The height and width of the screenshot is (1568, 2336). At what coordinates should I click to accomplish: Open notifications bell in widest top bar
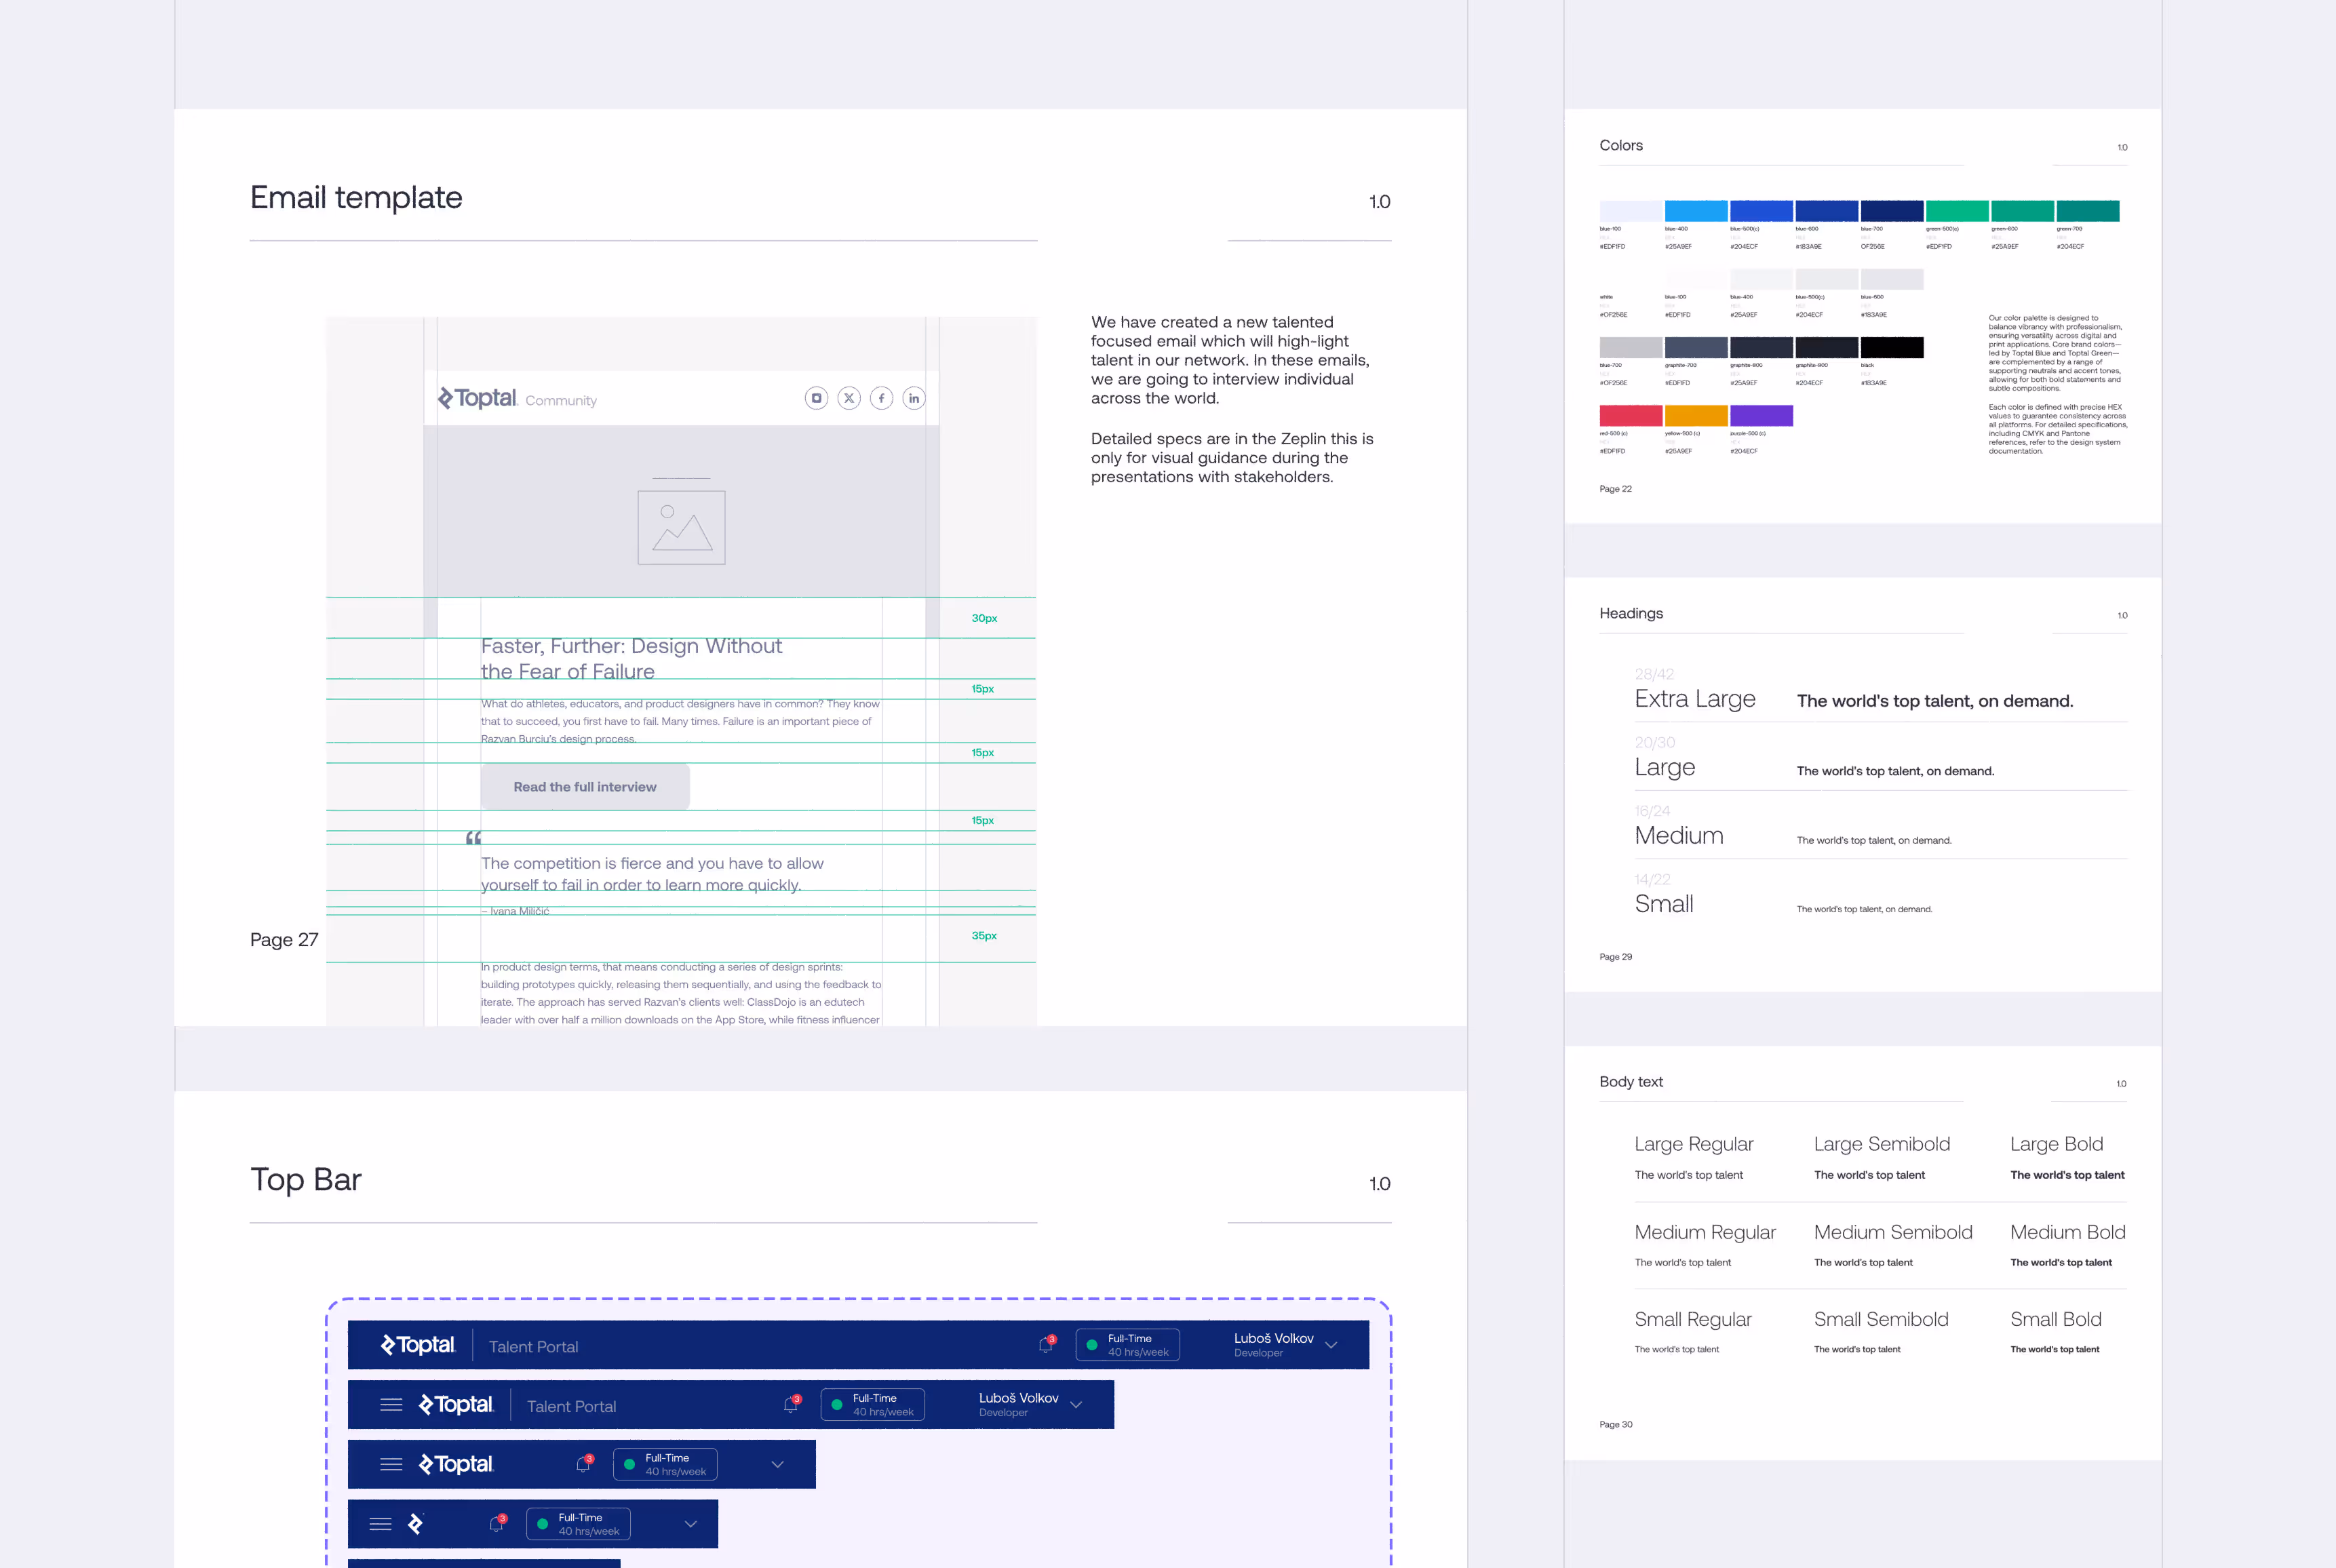(x=1046, y=1345)
